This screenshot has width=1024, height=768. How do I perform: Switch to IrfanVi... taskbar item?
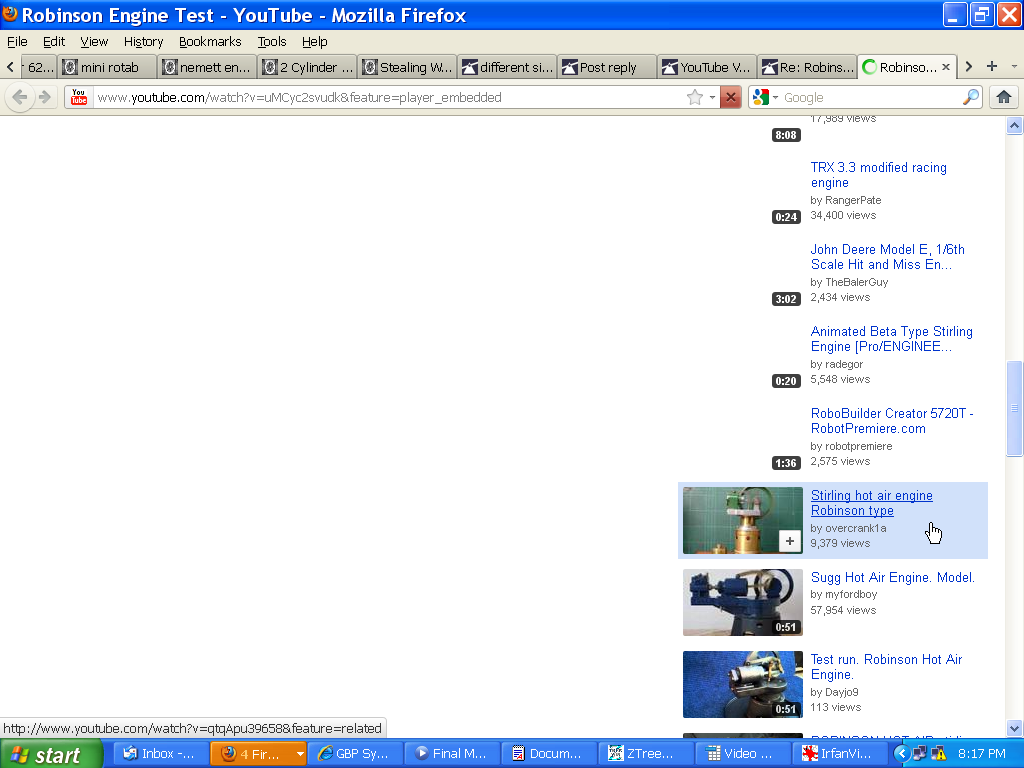[x=839, y=754]
